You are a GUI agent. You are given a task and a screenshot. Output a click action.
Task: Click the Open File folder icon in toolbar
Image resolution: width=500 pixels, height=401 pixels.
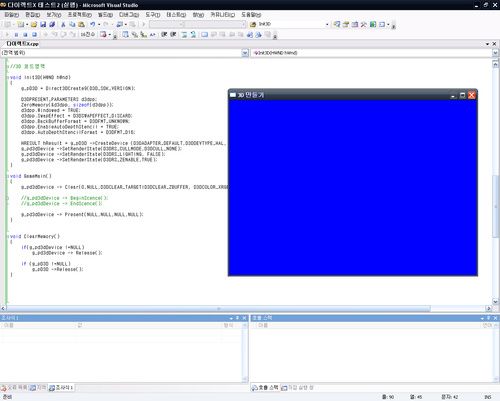(x=34, y=24)
